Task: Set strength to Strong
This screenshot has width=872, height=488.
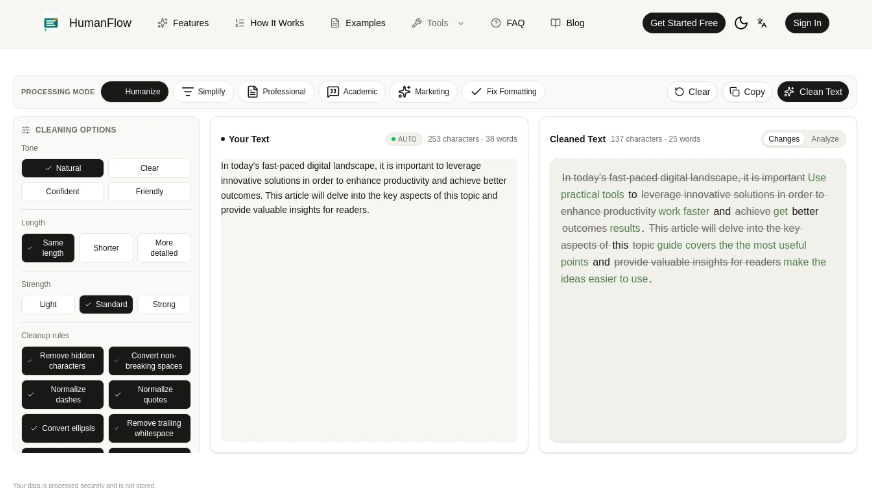Action: coord(164,304)
